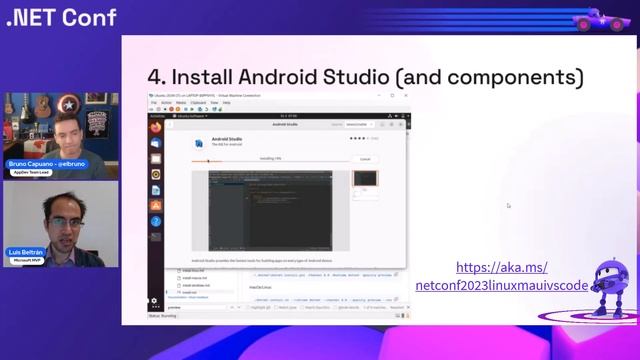Open the Action menu in Virtual Machine Connection

[x=166, y=103]
